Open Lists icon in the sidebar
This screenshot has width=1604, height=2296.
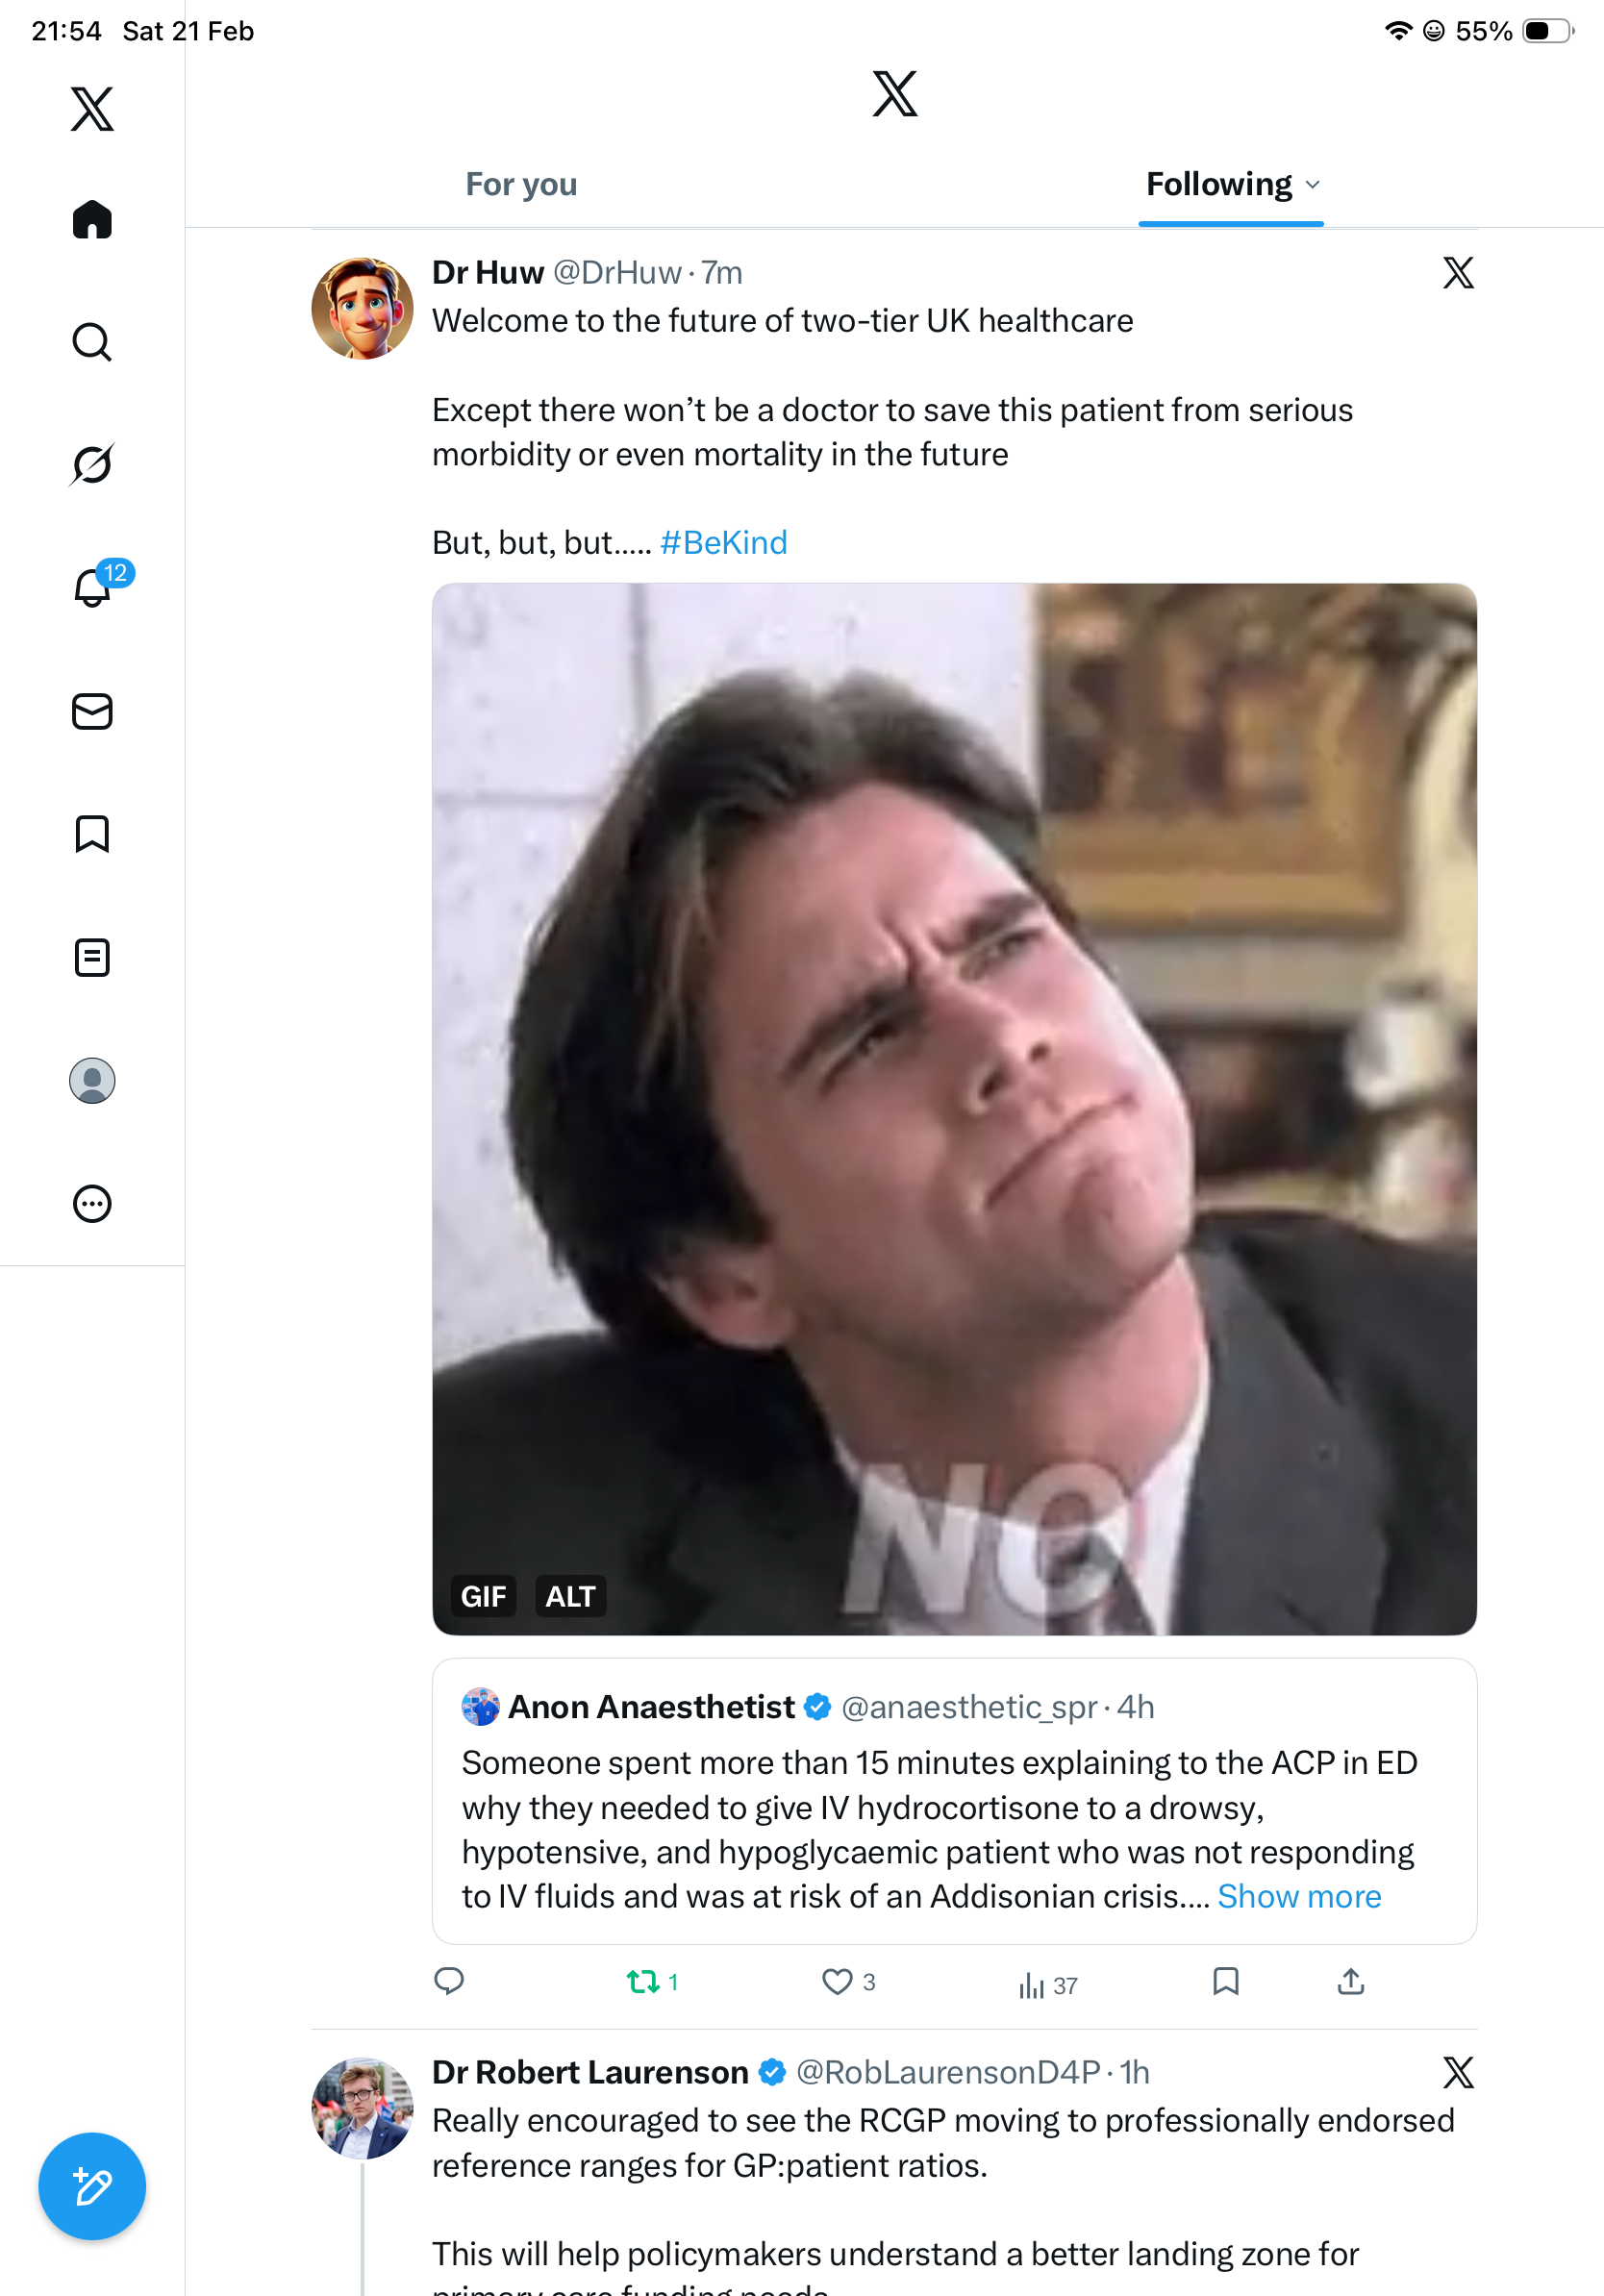coord(92,957)
